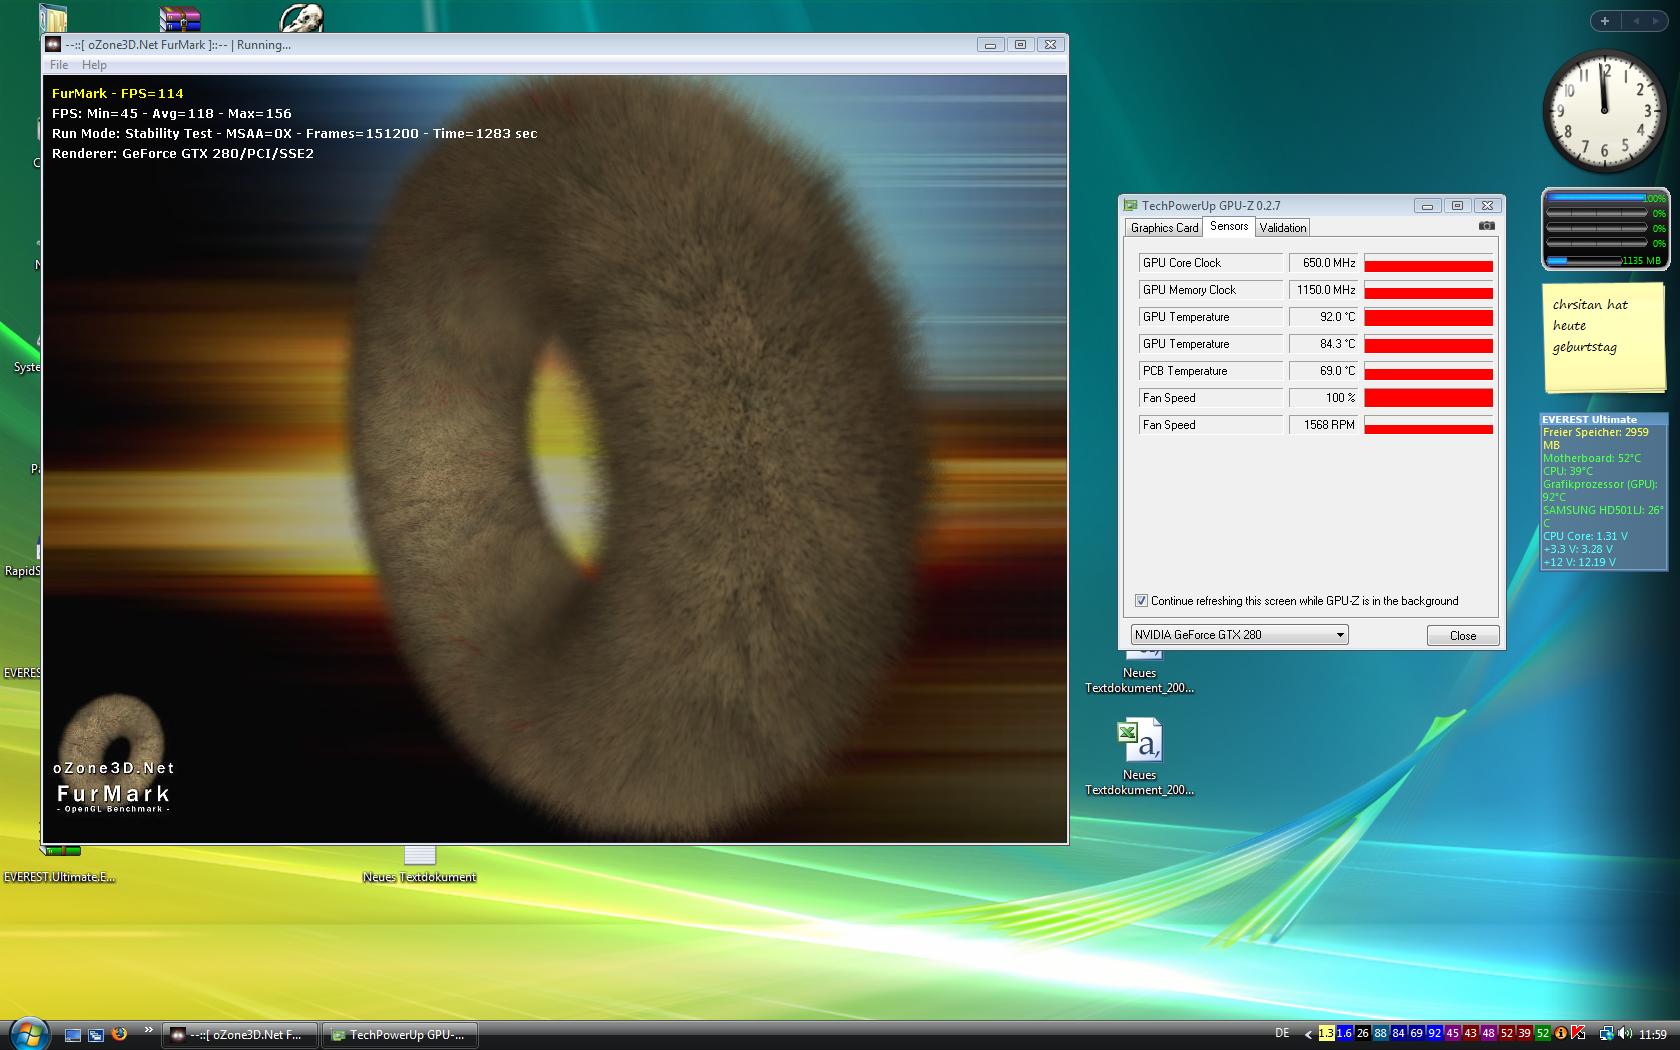
Task: Open the Kaspersky tray icon
Action: [x=1578, y=1034]
